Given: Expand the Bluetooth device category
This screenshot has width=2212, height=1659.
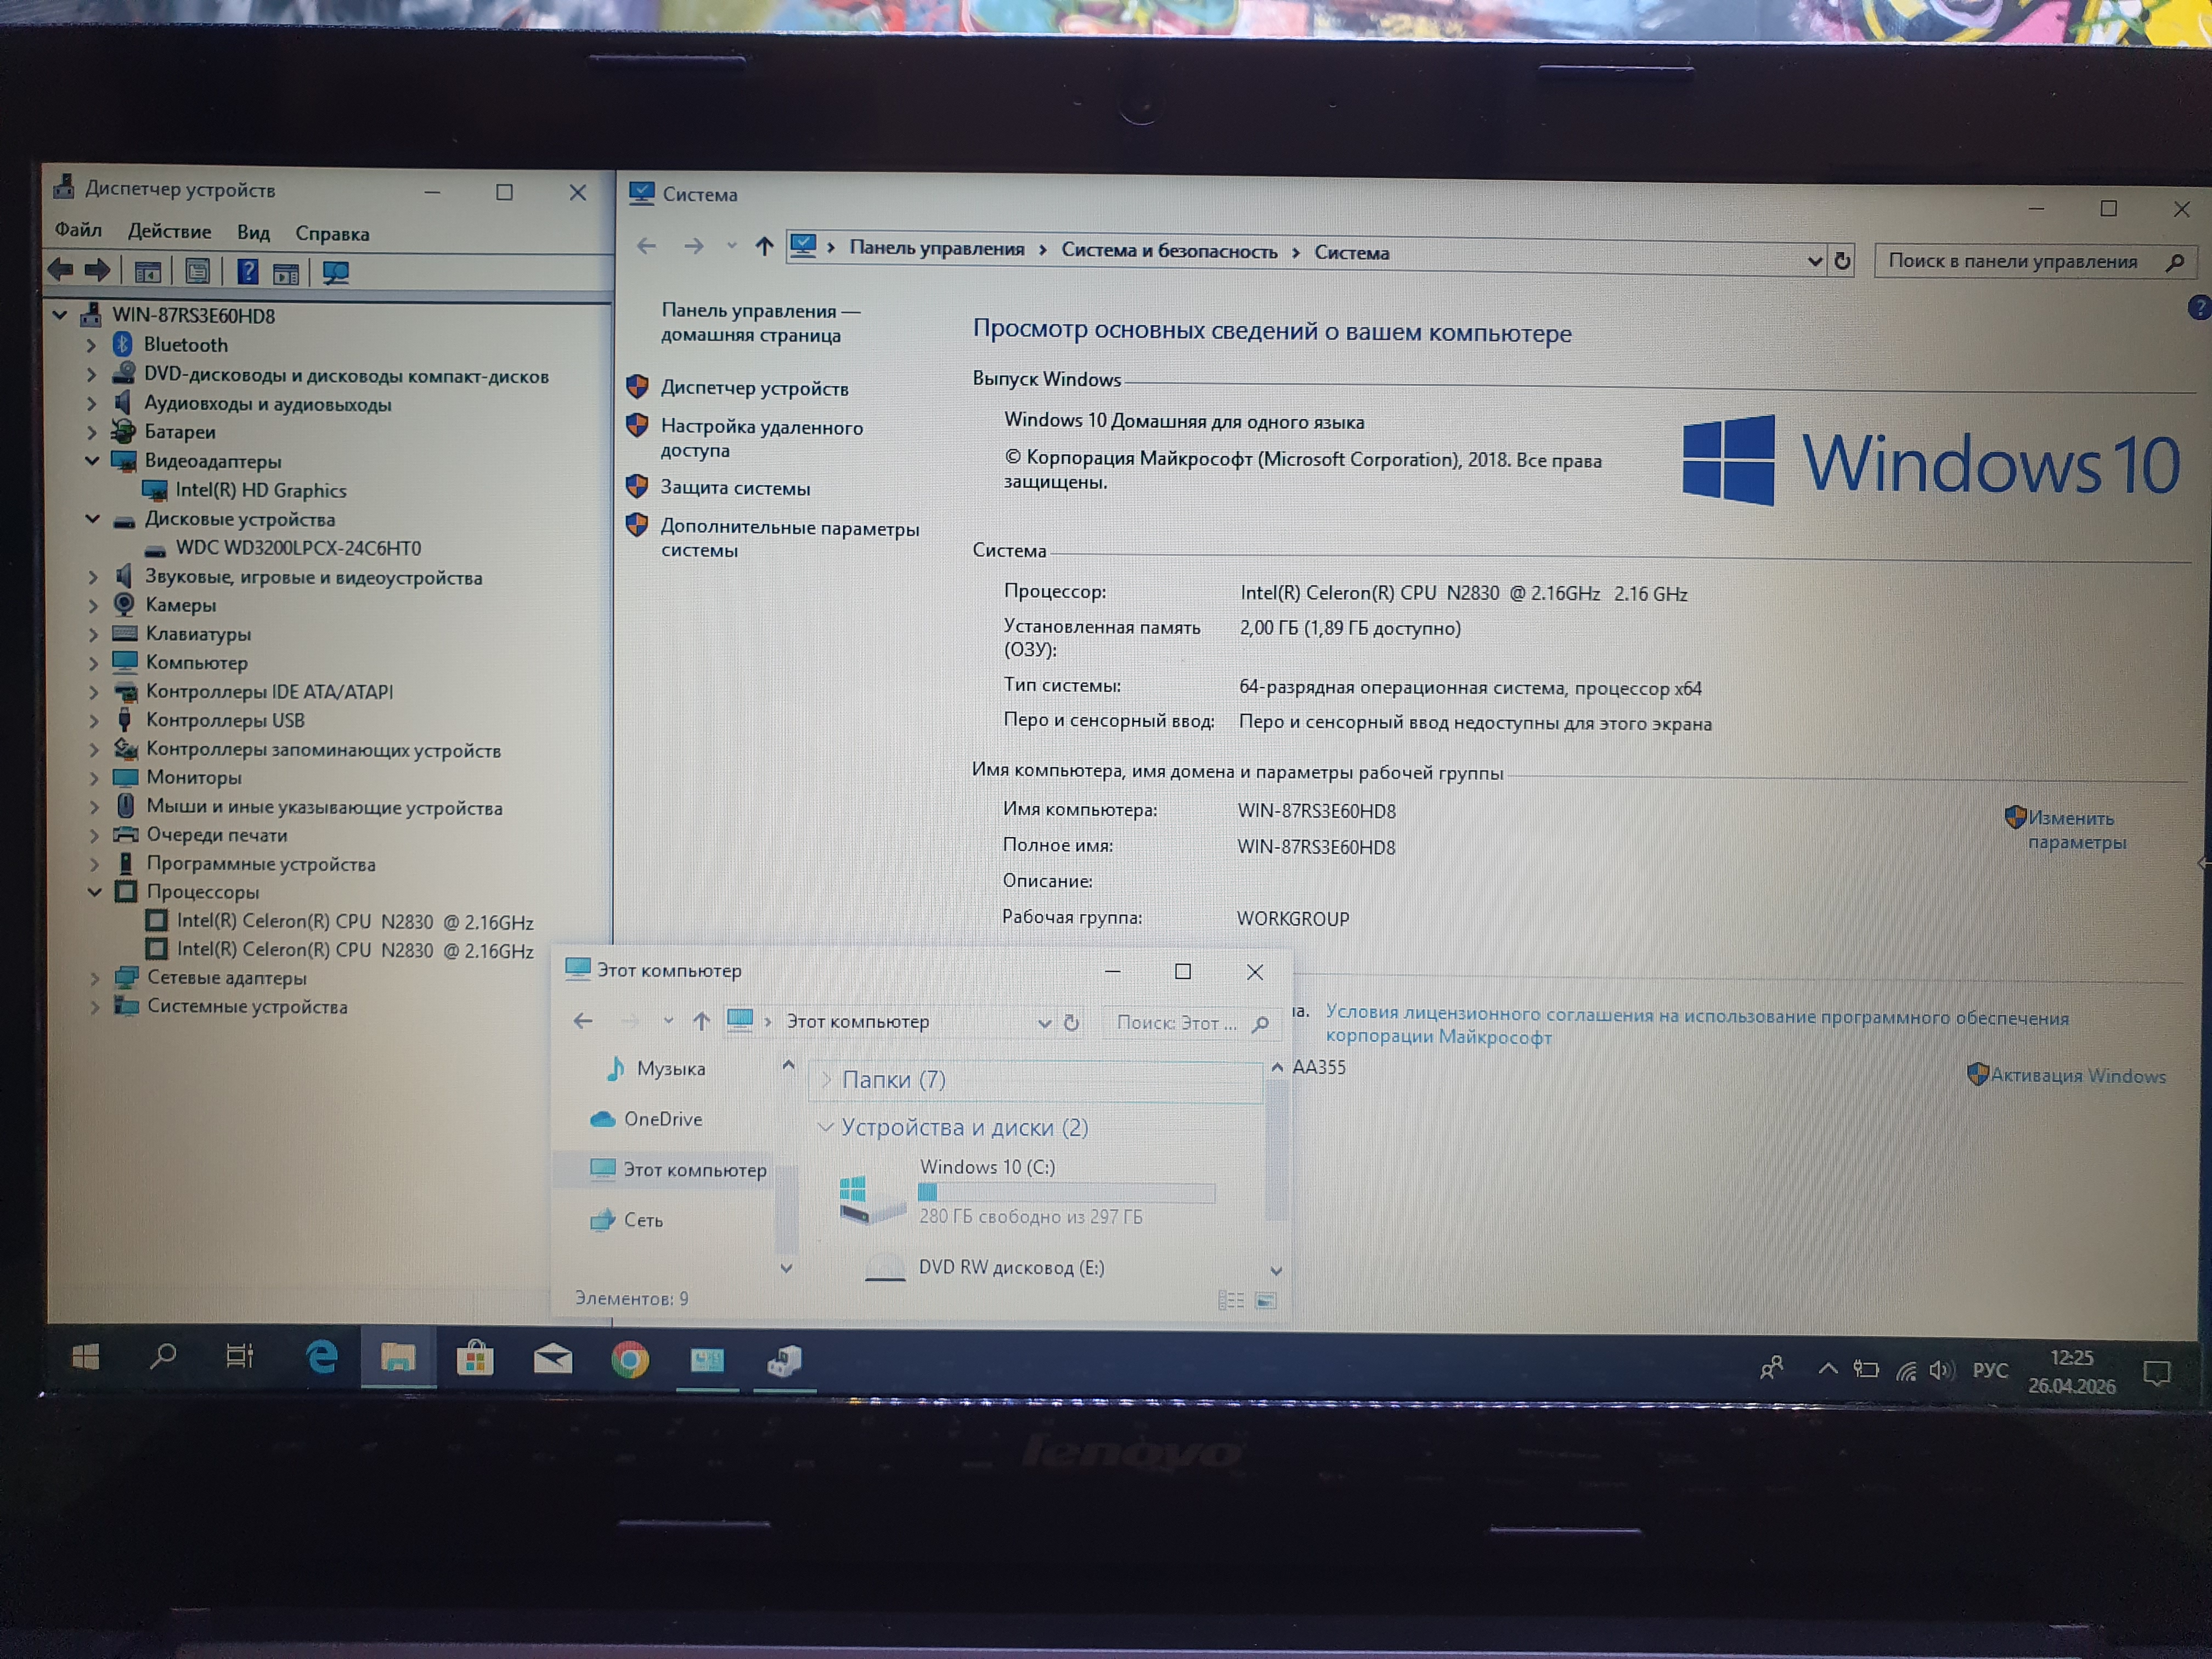Looking at the screenshot, I should (92, 345).
